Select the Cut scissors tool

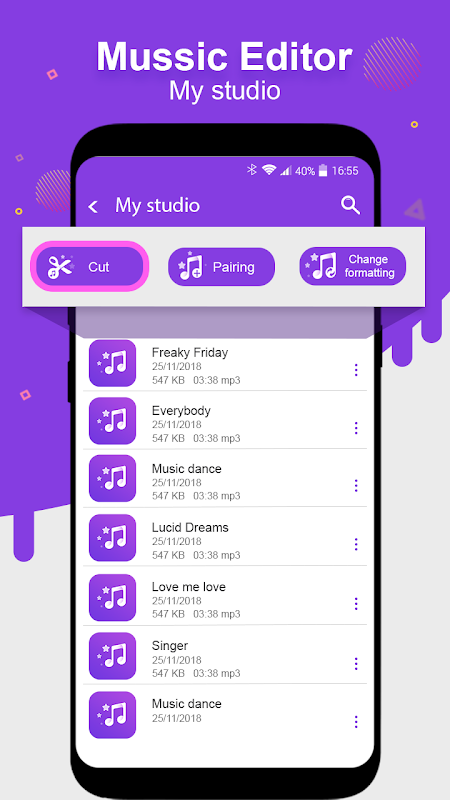pos(89,266)
